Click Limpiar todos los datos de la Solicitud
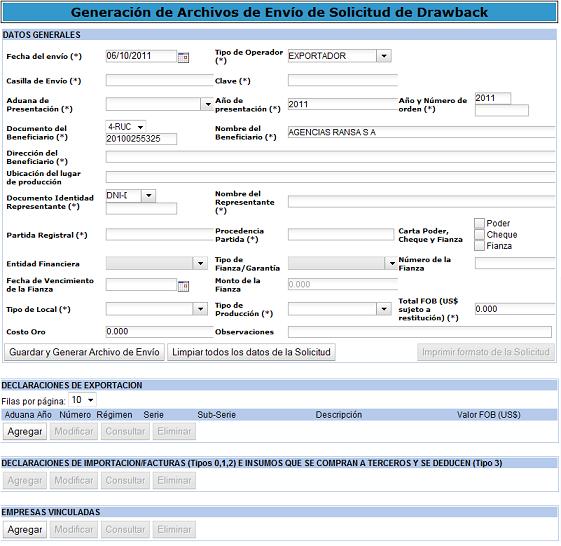The height and width of the screenshot is (546, 561). point(251,352)
